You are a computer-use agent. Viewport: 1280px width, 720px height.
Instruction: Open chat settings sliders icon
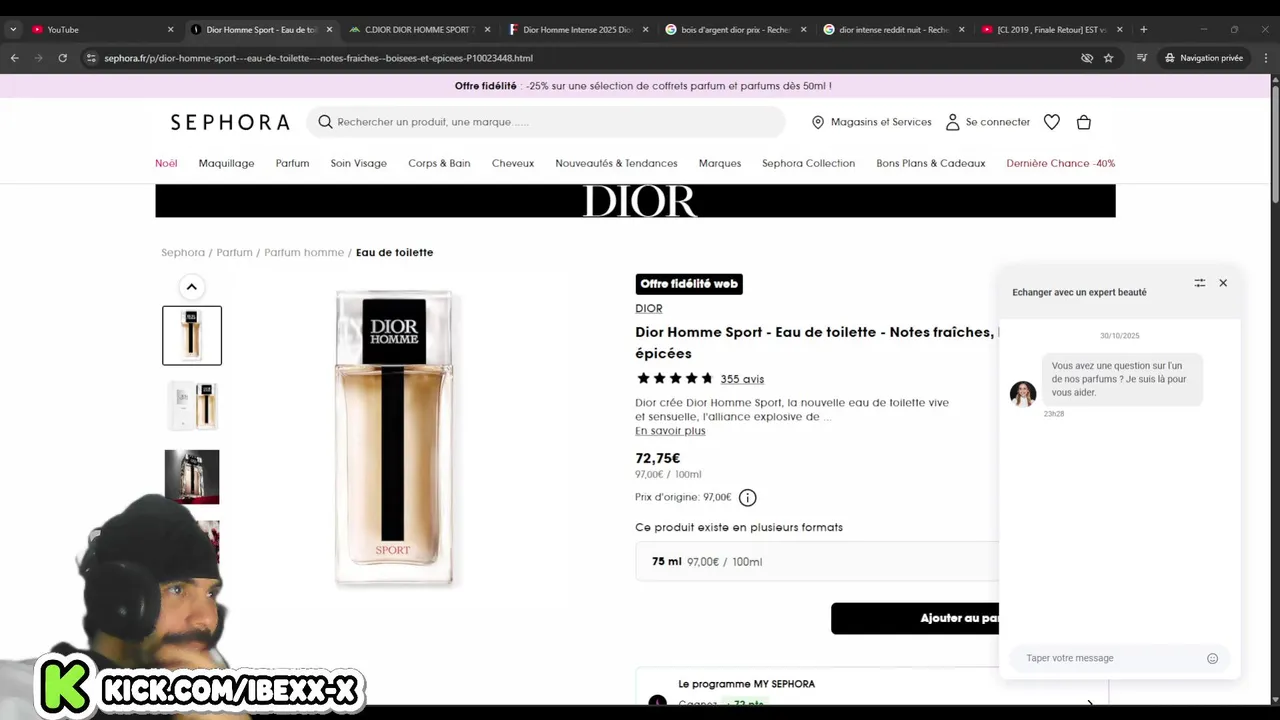[x=1199, y=283]
